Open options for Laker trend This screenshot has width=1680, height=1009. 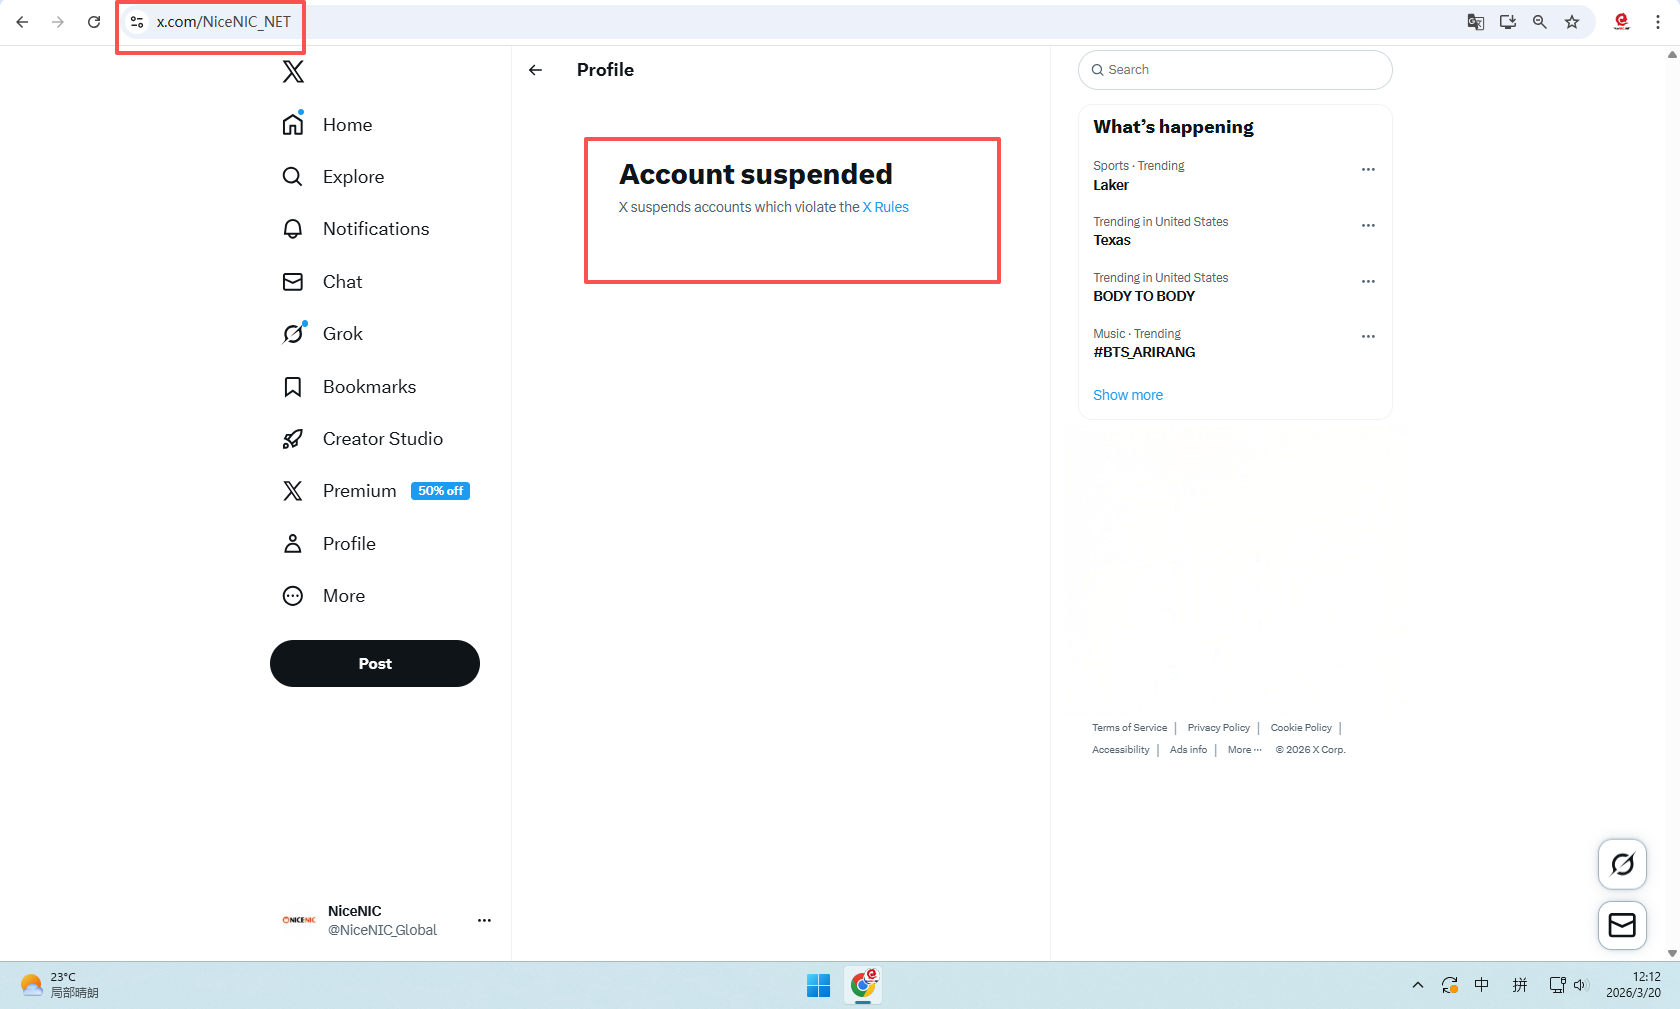pyautogui.click(x=1368, y=169)
